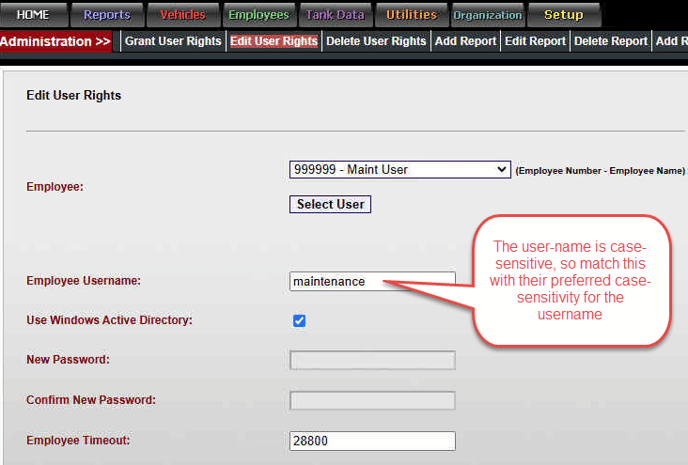The width and height of the screenshot is (688, 465).
Task: Expand the Employee dropdown showing 999999 - Maint User
Action: click(400, 169)
